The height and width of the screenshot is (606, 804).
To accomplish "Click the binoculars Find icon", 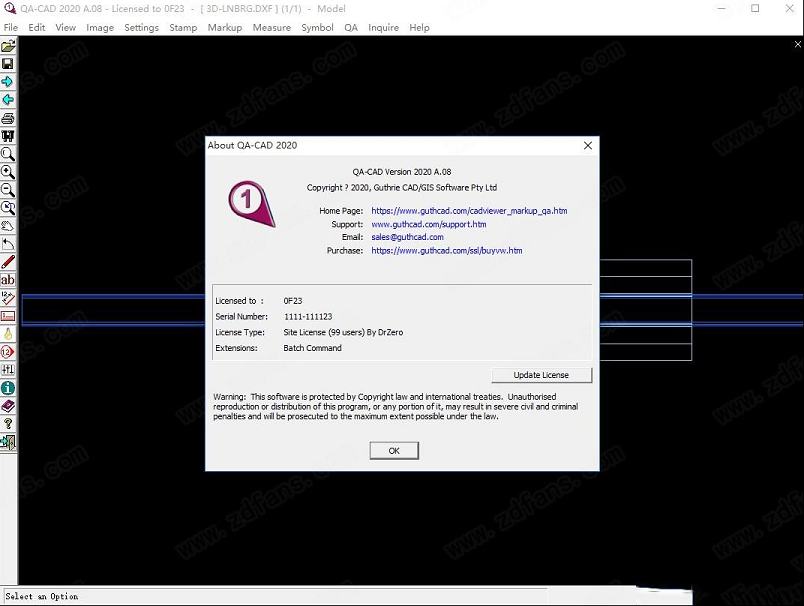I will point(8,136).
